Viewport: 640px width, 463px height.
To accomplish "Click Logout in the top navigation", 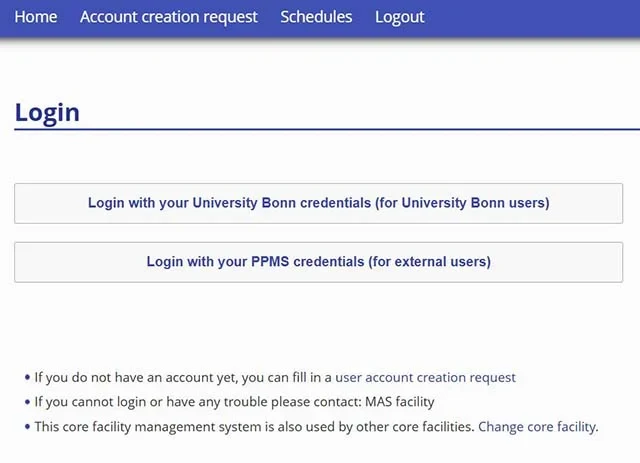I will coord(399,17).
